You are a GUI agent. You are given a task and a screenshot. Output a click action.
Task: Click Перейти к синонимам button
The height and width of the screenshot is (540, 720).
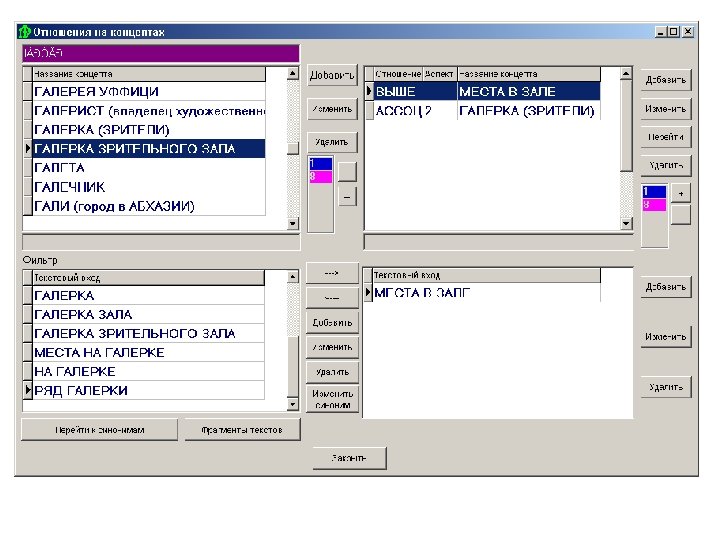point(100,430)
